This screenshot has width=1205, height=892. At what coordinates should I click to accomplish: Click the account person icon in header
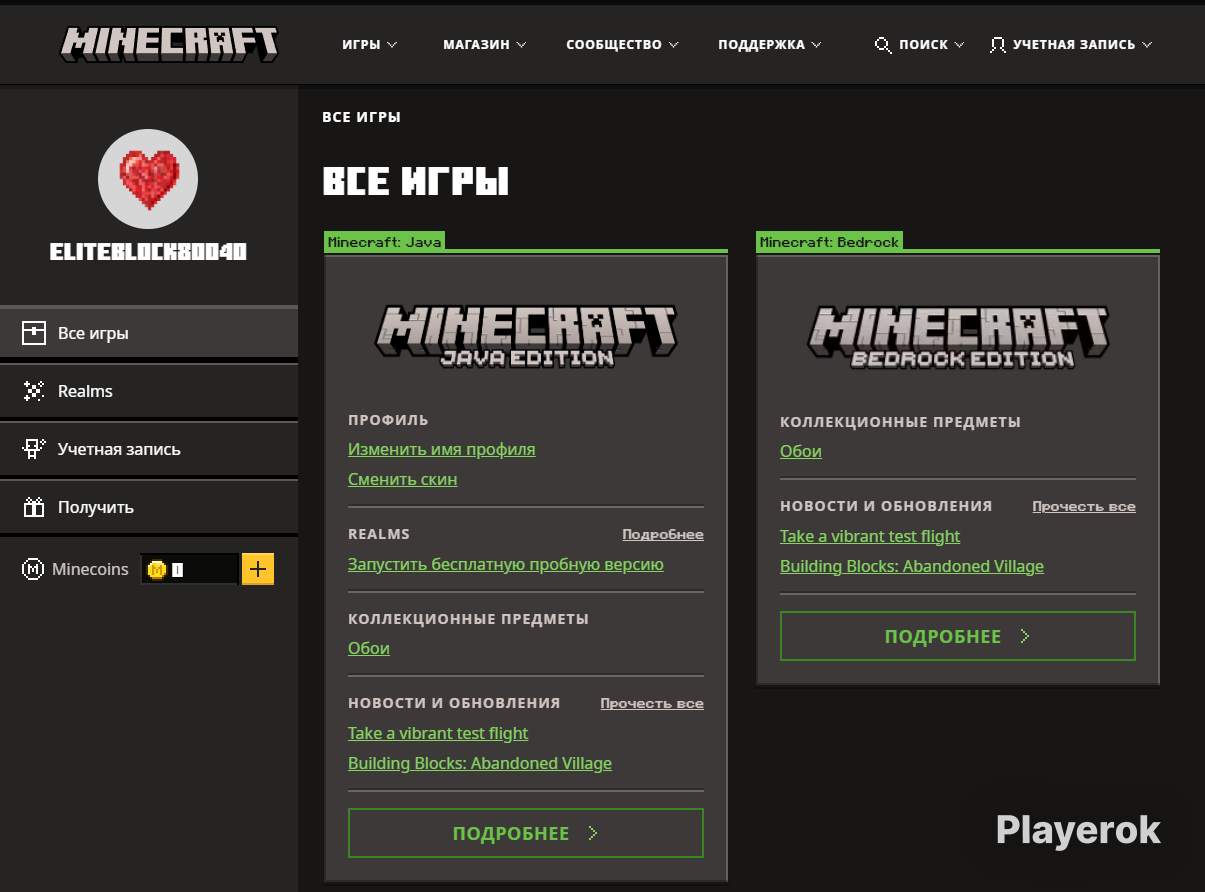pyautogui.click(x=997, y=45)
